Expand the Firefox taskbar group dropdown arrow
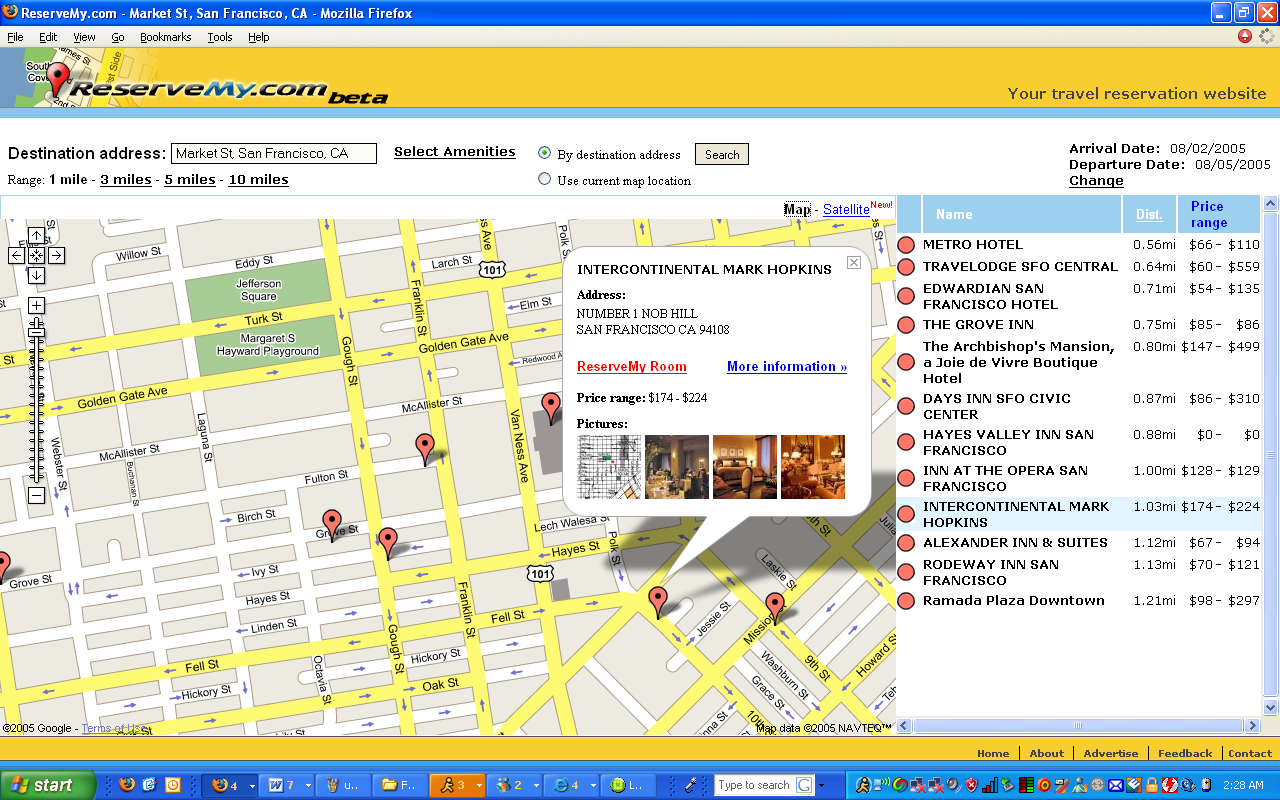 pyautogui.click(x=251, y=786)
